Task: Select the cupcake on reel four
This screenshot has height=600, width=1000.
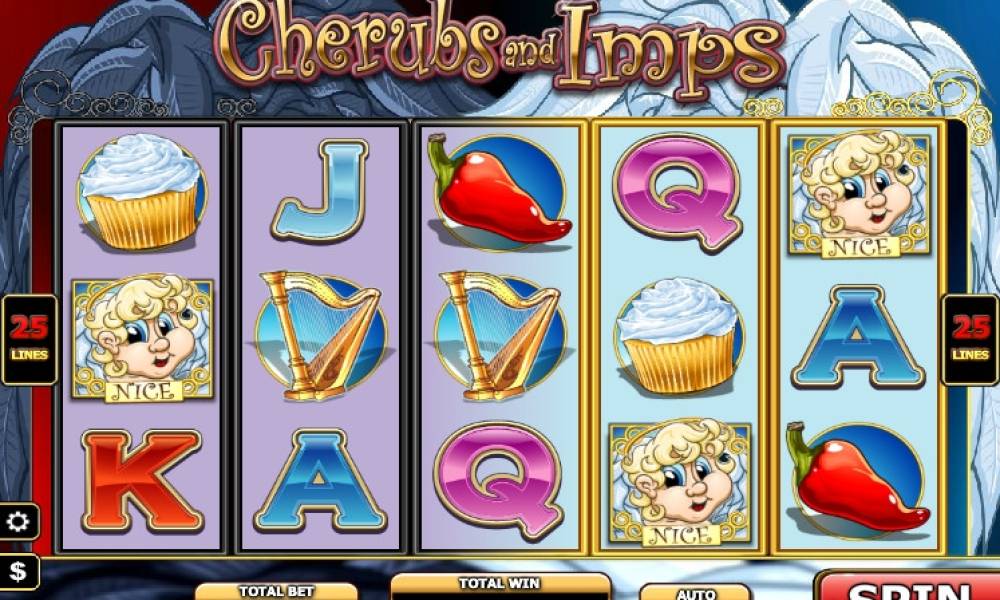Action: pyautogui.click(x=679, y=335)
